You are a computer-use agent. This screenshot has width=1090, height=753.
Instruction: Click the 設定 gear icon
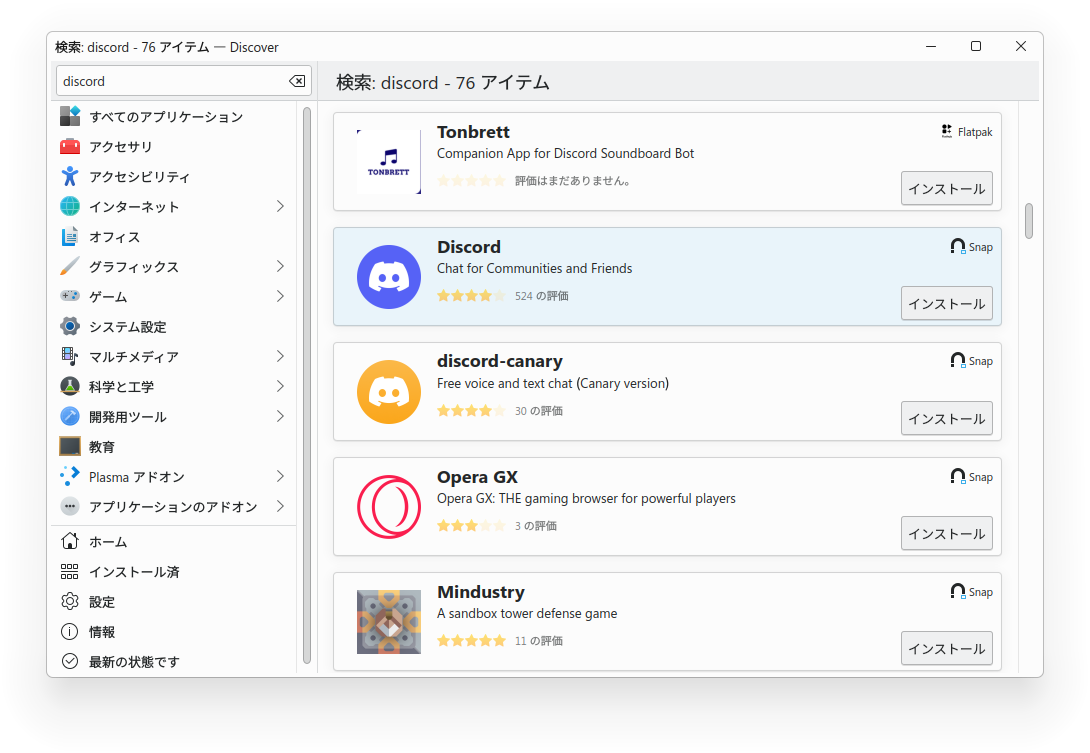pyautogui.click(x=70, y=601)
